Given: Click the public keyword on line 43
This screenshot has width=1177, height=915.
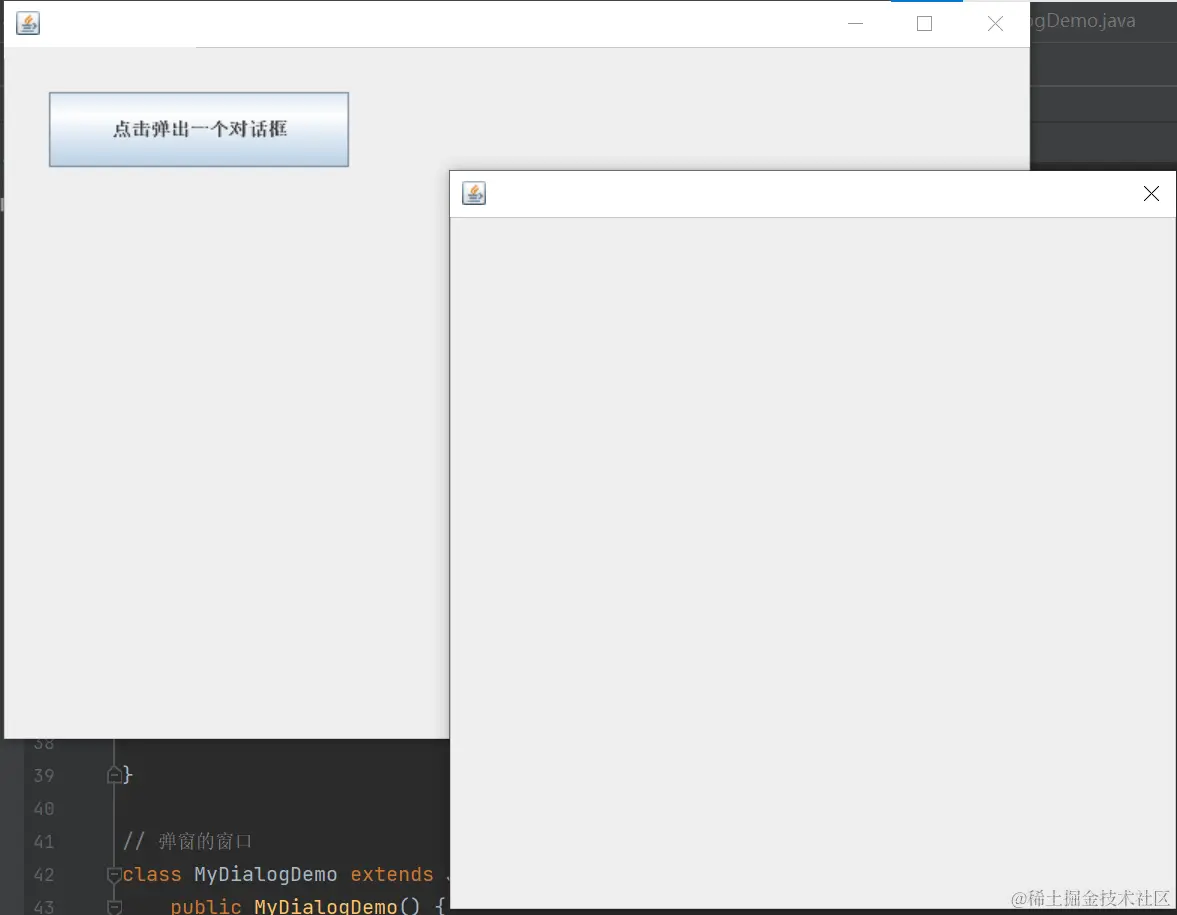Looking at the screenshot, I should [x=206, y=907].
